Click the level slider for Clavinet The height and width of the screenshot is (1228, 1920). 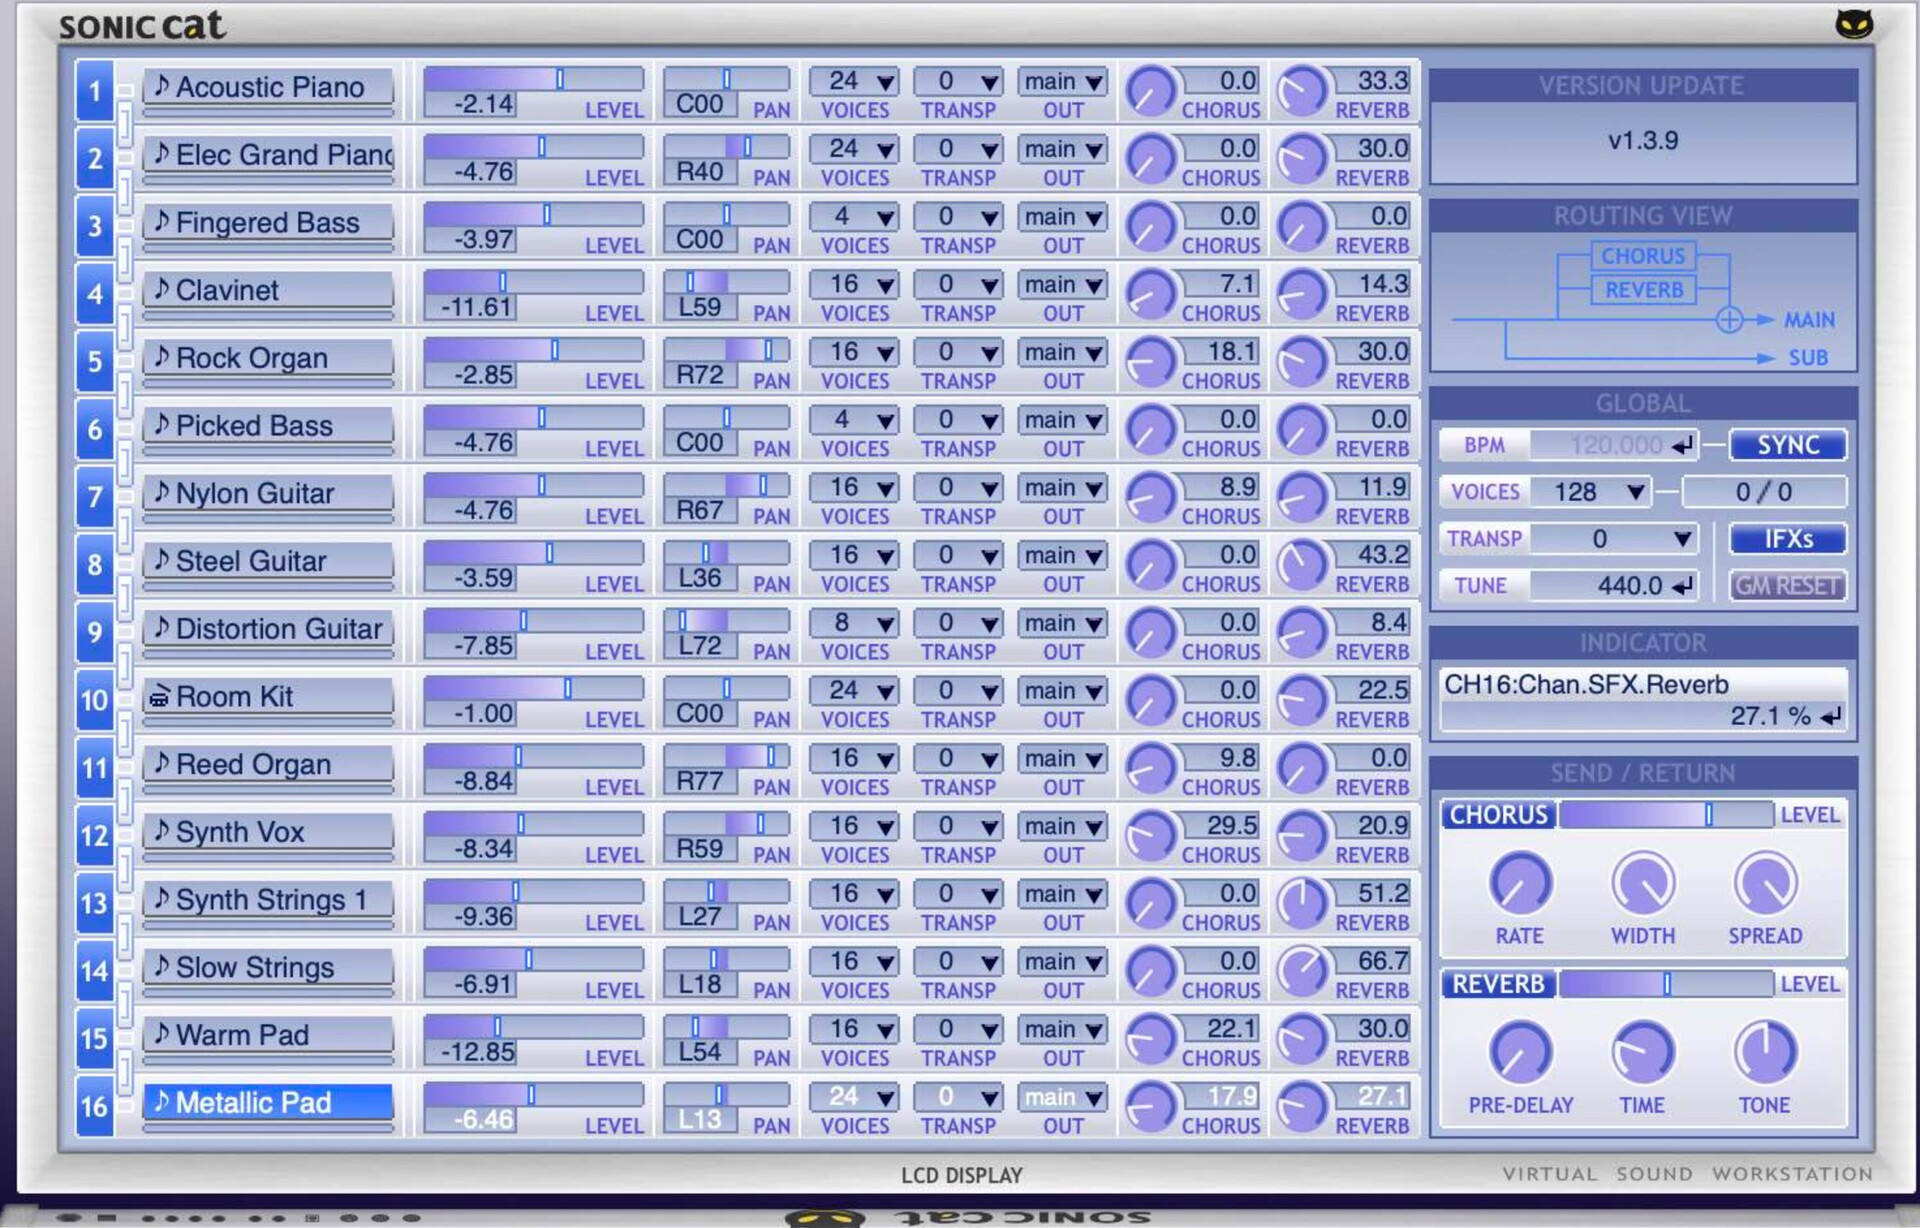click(x=533, y=282)
